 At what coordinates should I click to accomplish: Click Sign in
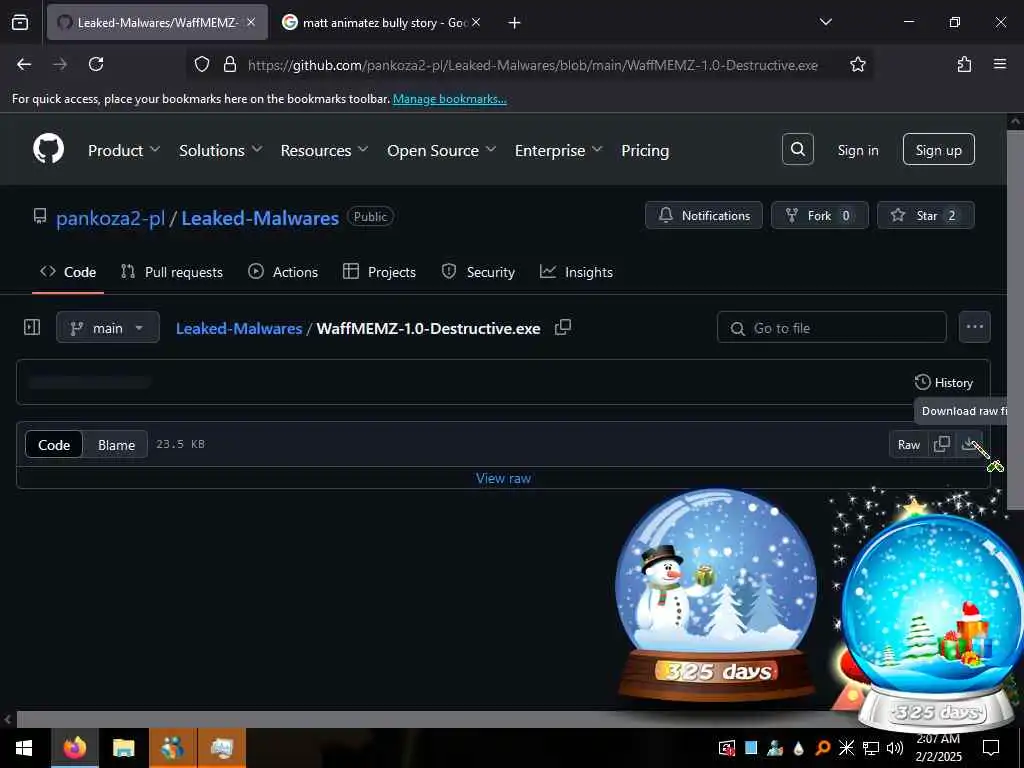857,150
